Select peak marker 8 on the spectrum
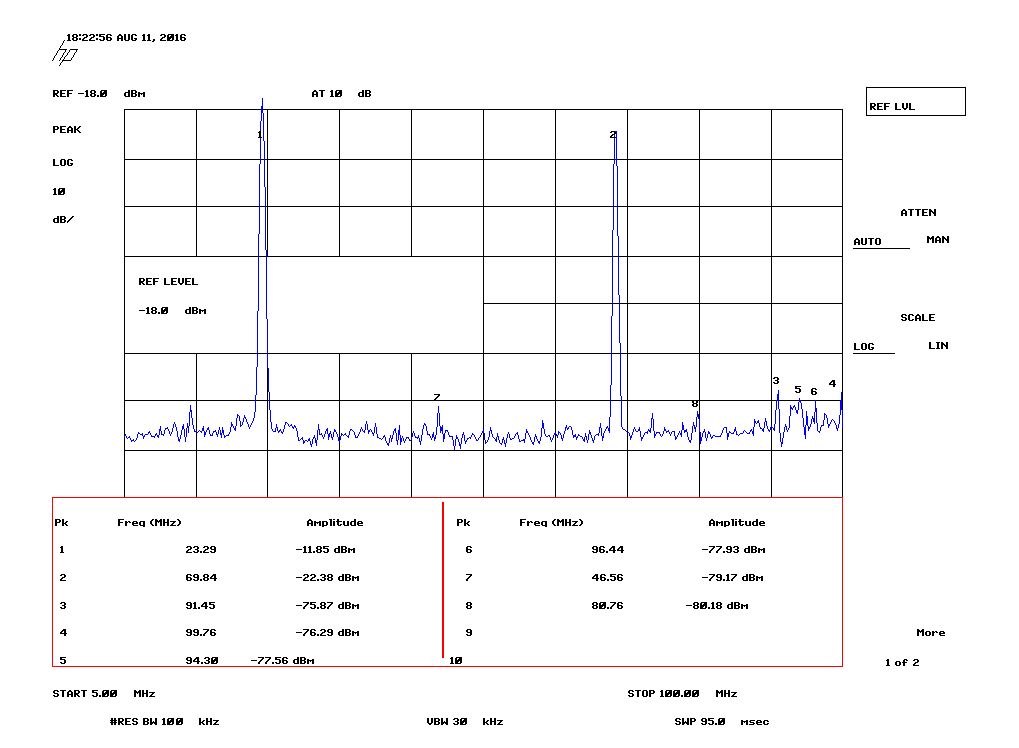 [695, 404]
